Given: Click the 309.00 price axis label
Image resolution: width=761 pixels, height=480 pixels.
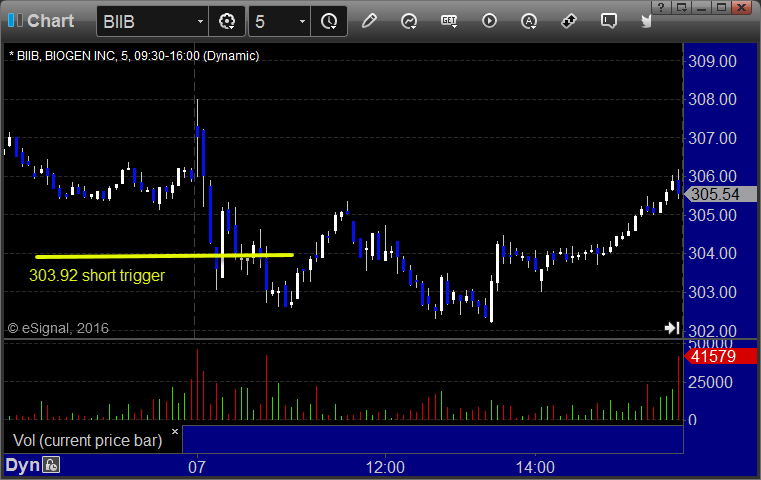Looking at the screenshot, I should point(712,61).
